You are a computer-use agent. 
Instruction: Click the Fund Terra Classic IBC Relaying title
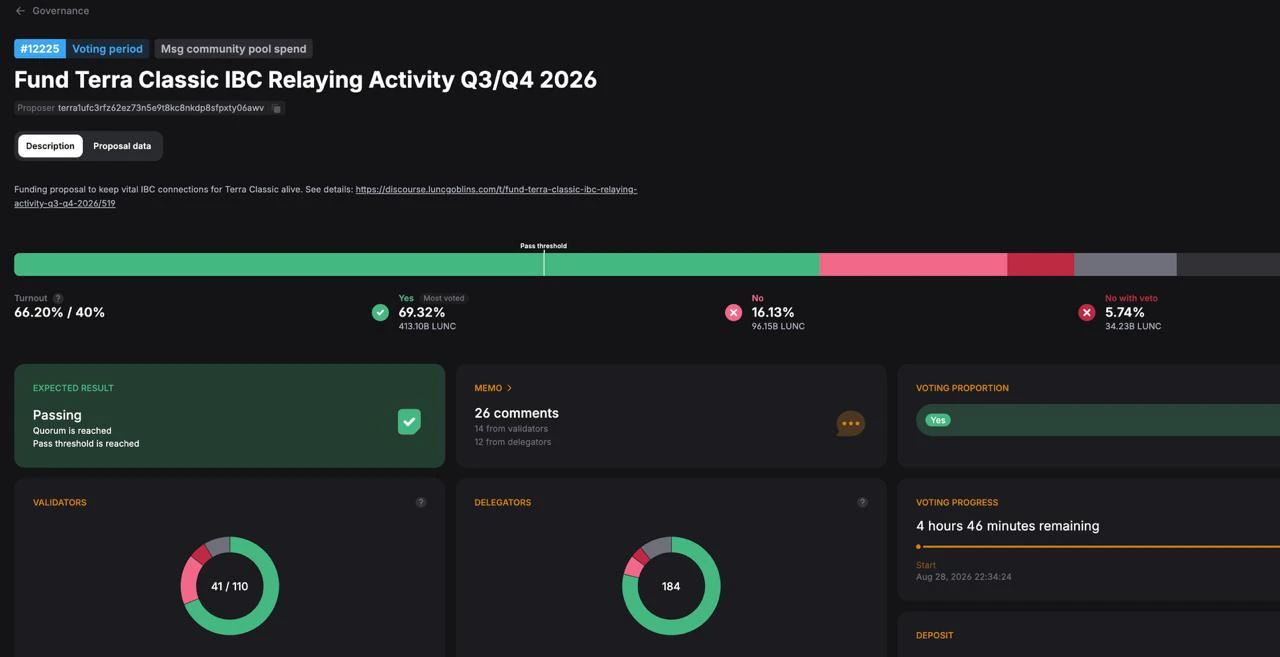305,80
